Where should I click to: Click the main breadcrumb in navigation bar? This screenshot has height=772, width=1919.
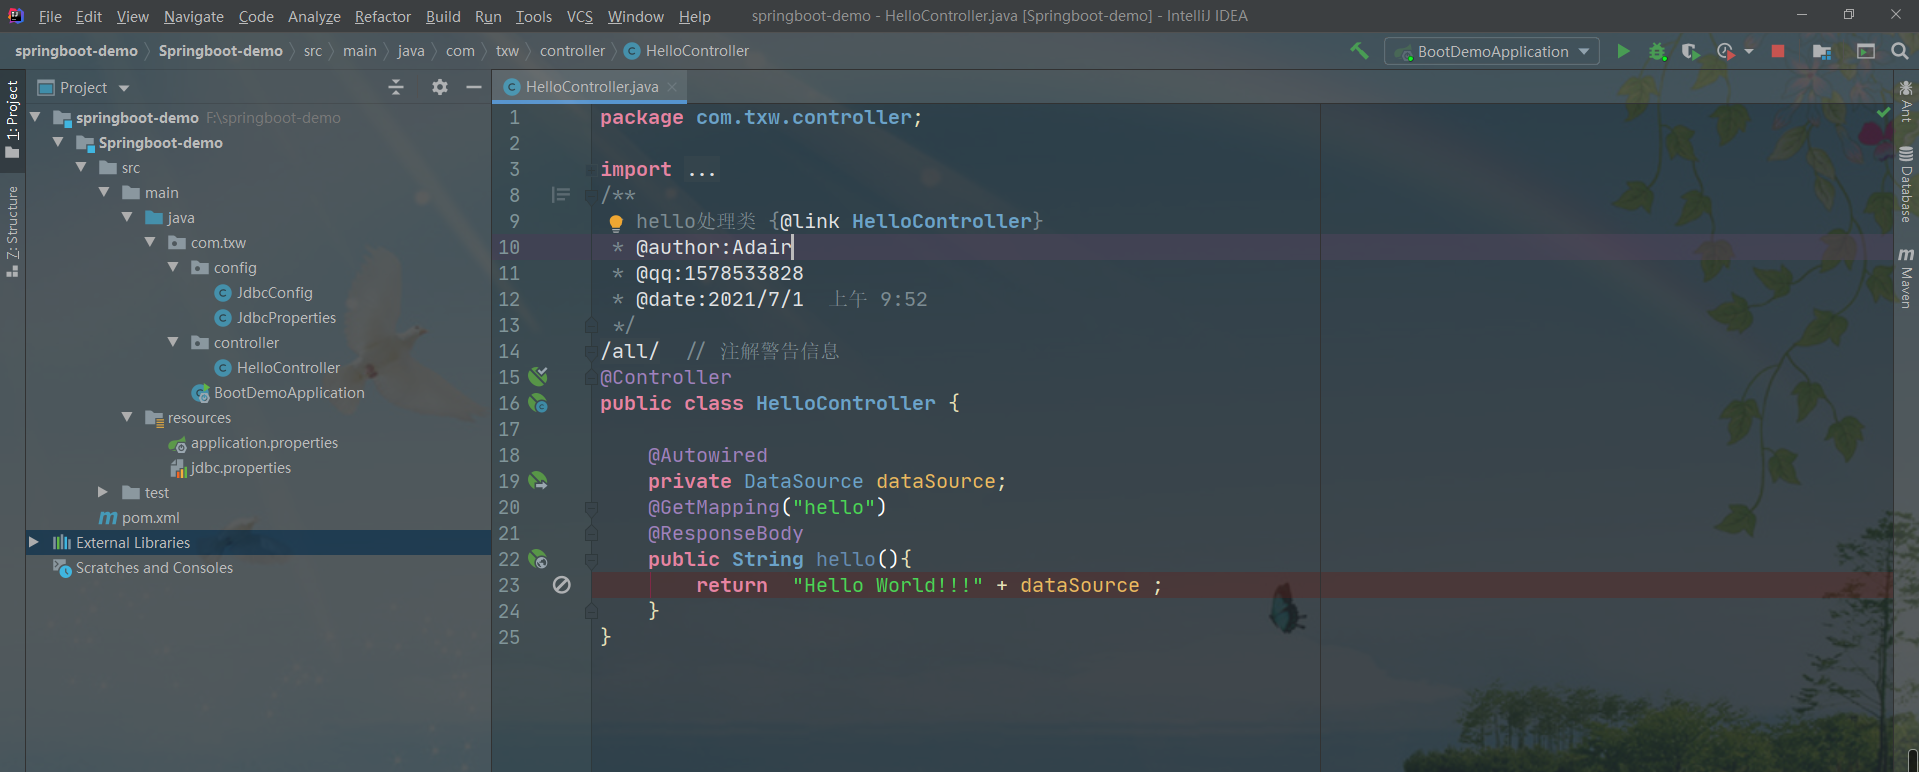pyautogui.click(x=360, y=51)
